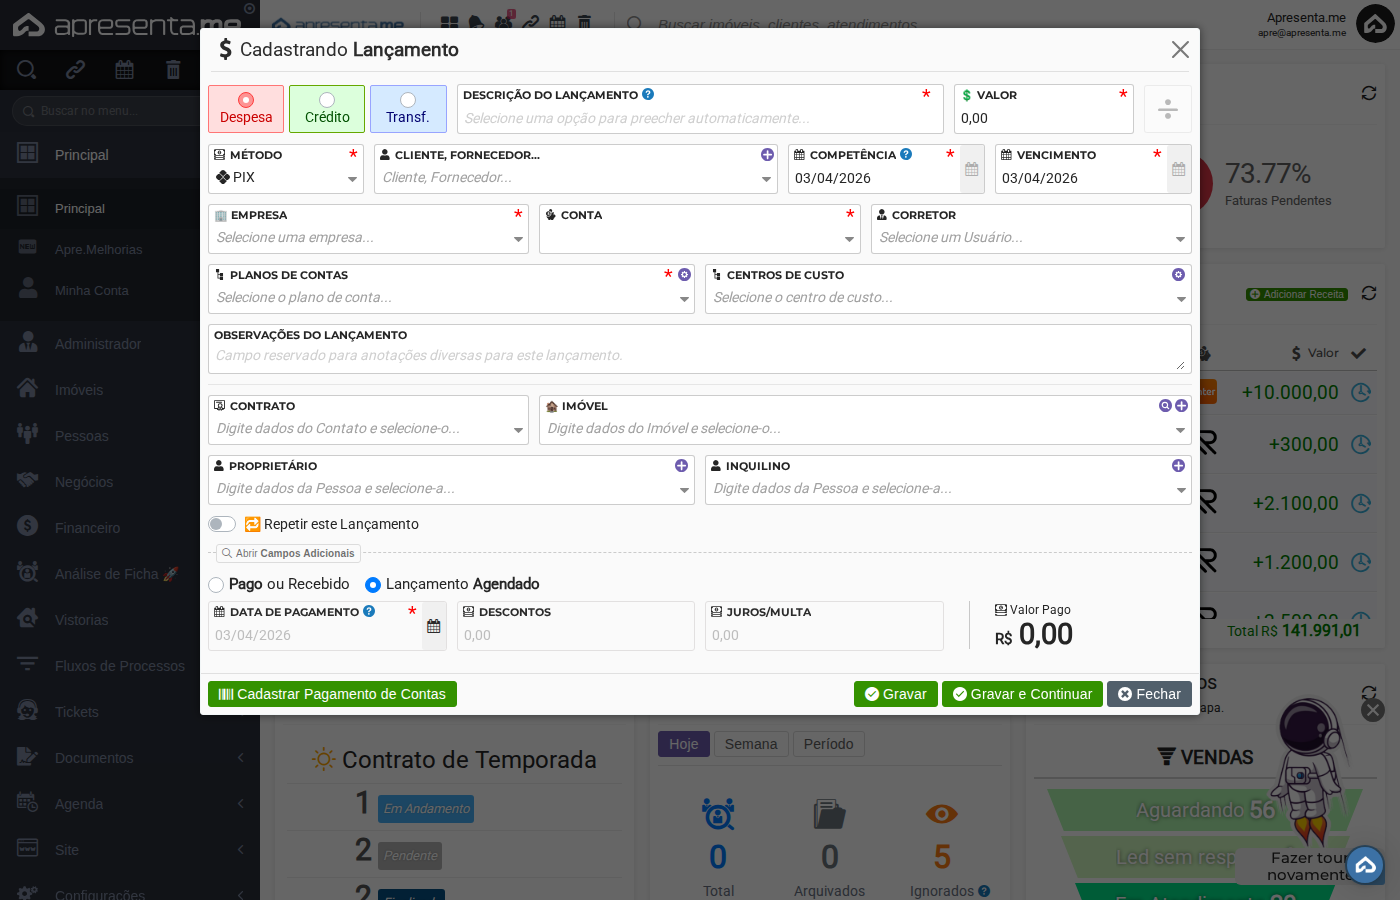Viewport: 1400px width, 900px height.
Task: Toggle the Repetir este Lançamento switch
Action: pos(221,524)
